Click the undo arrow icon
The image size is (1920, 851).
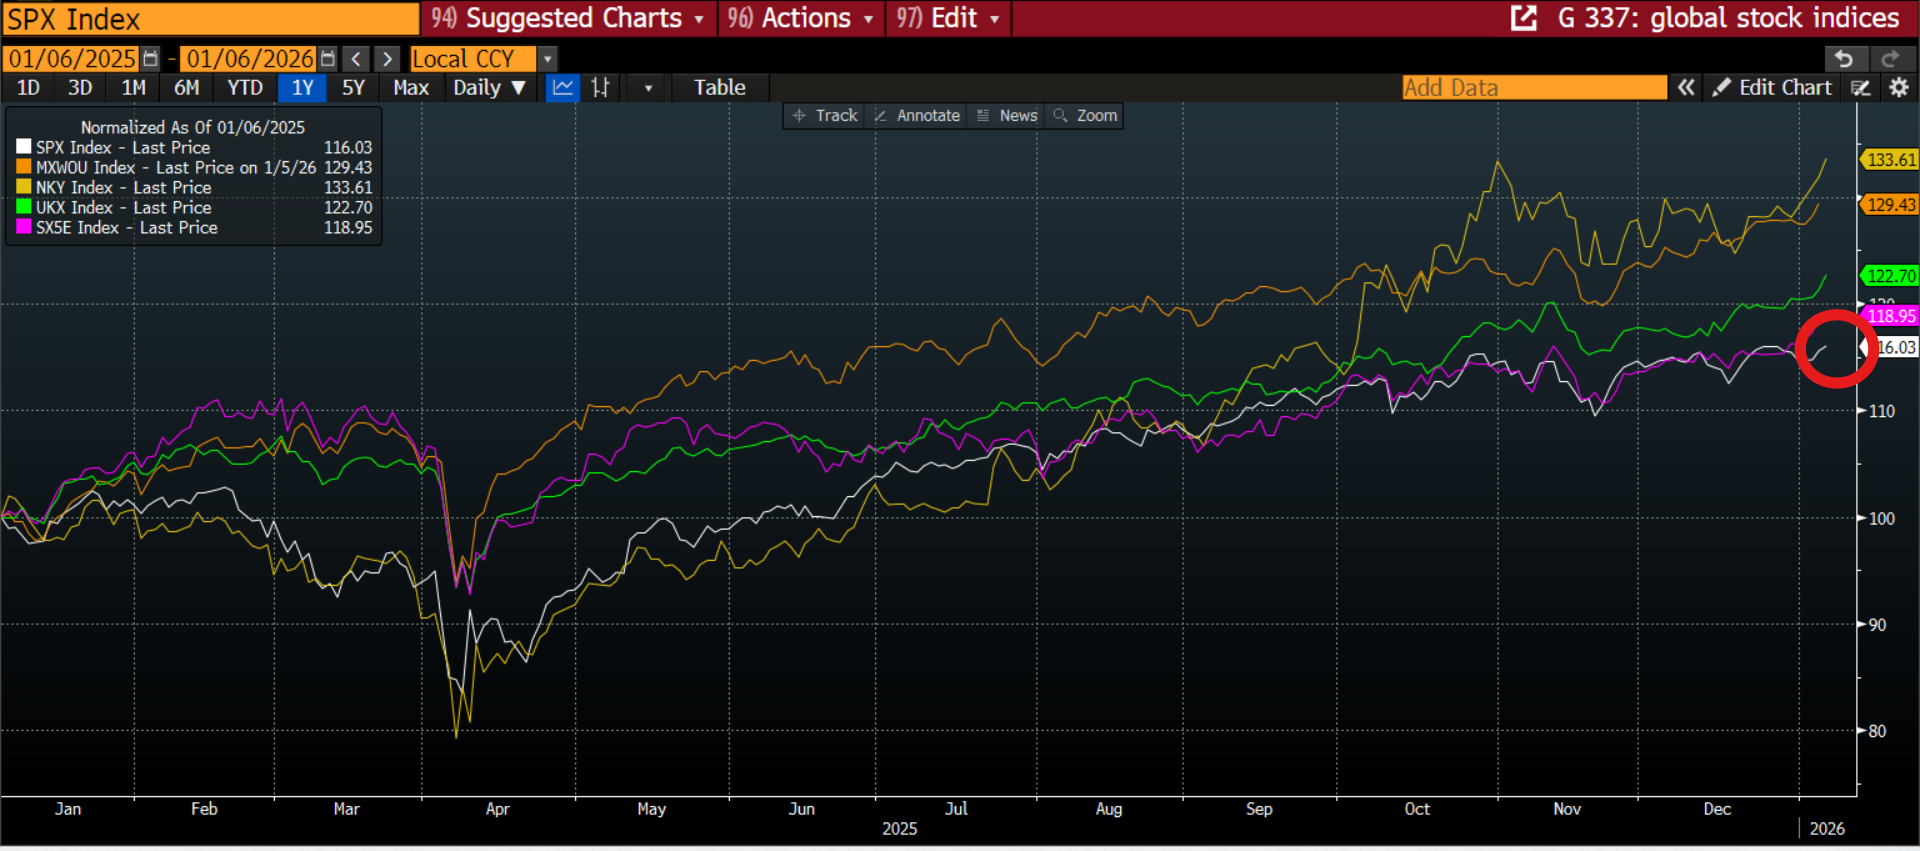point(1844,59)
